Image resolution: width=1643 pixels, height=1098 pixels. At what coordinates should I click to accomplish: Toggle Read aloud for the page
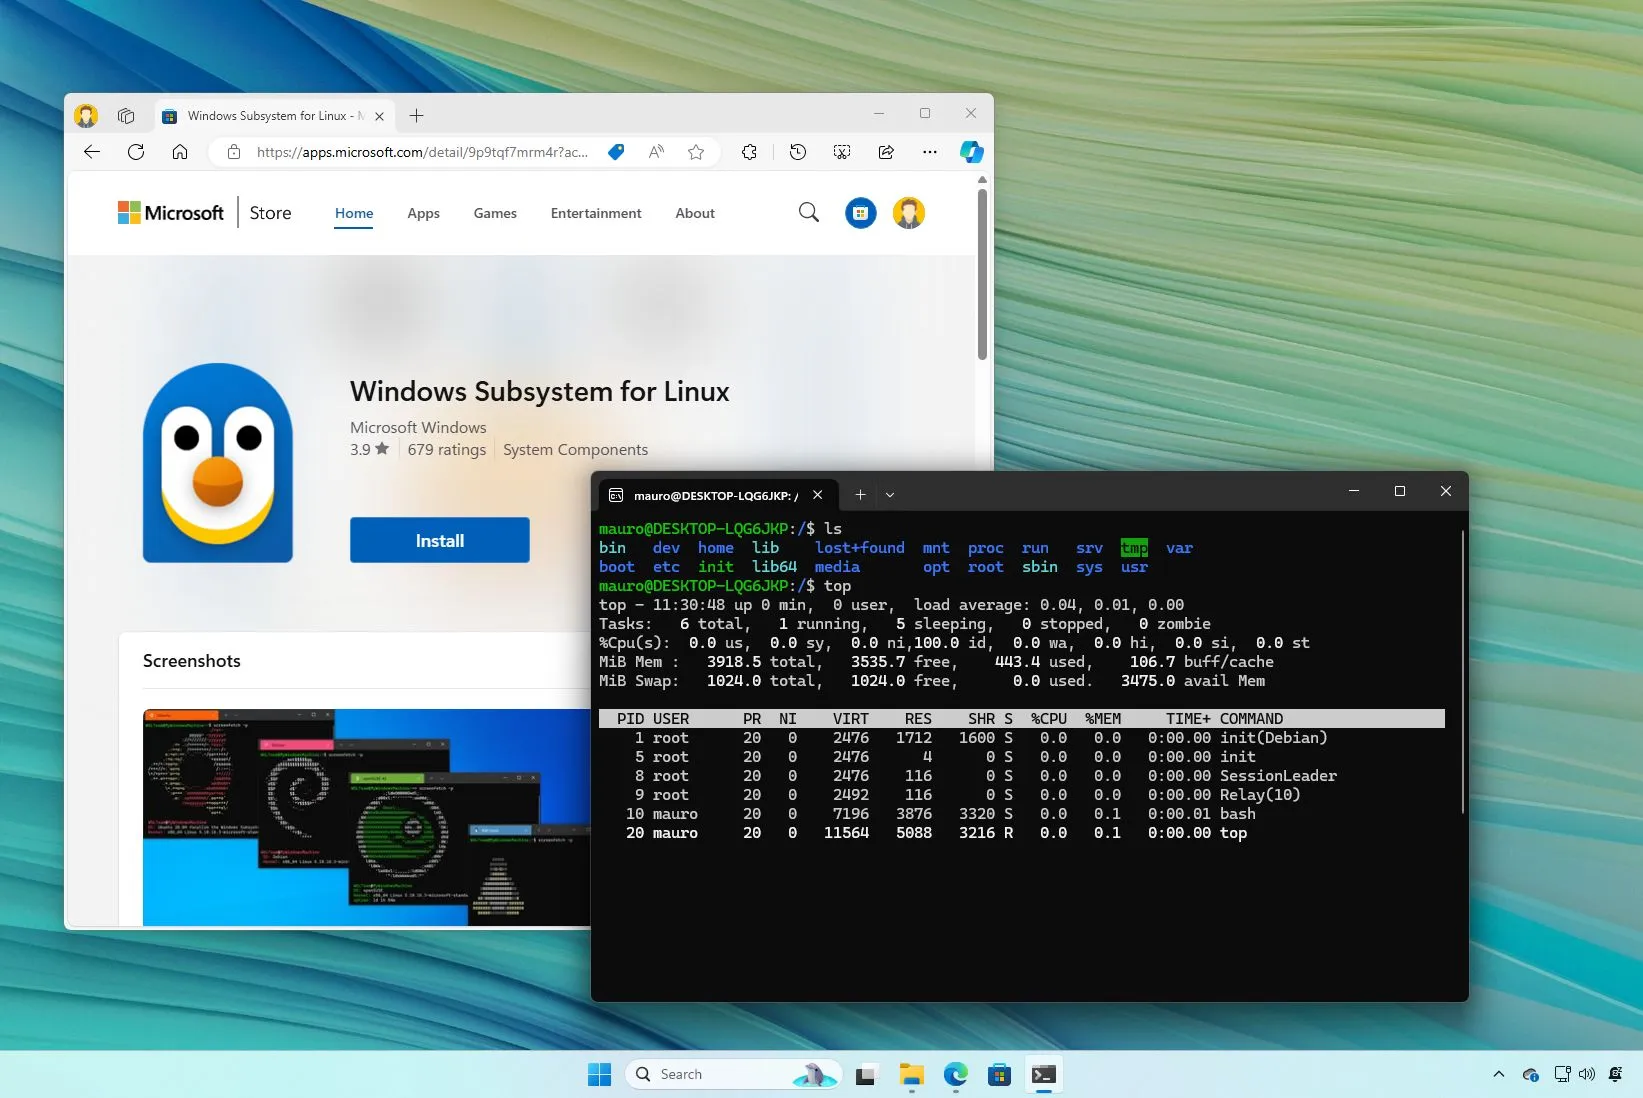coord(656,152)
